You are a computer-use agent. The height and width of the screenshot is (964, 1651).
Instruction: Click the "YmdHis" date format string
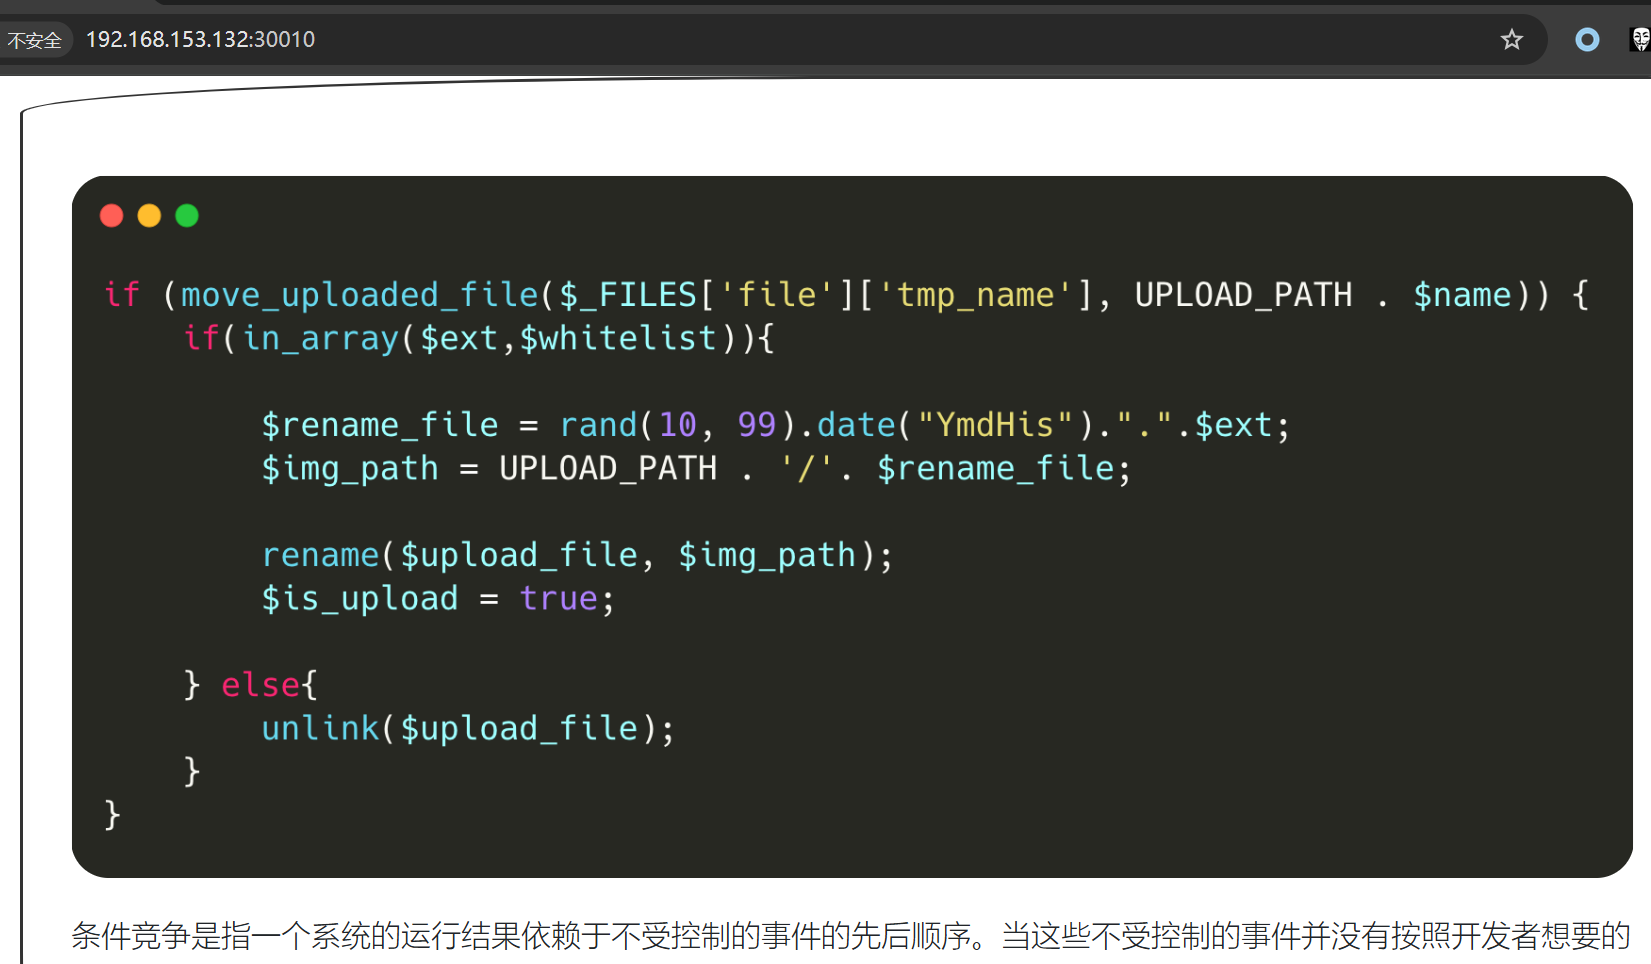coord(995,425)
